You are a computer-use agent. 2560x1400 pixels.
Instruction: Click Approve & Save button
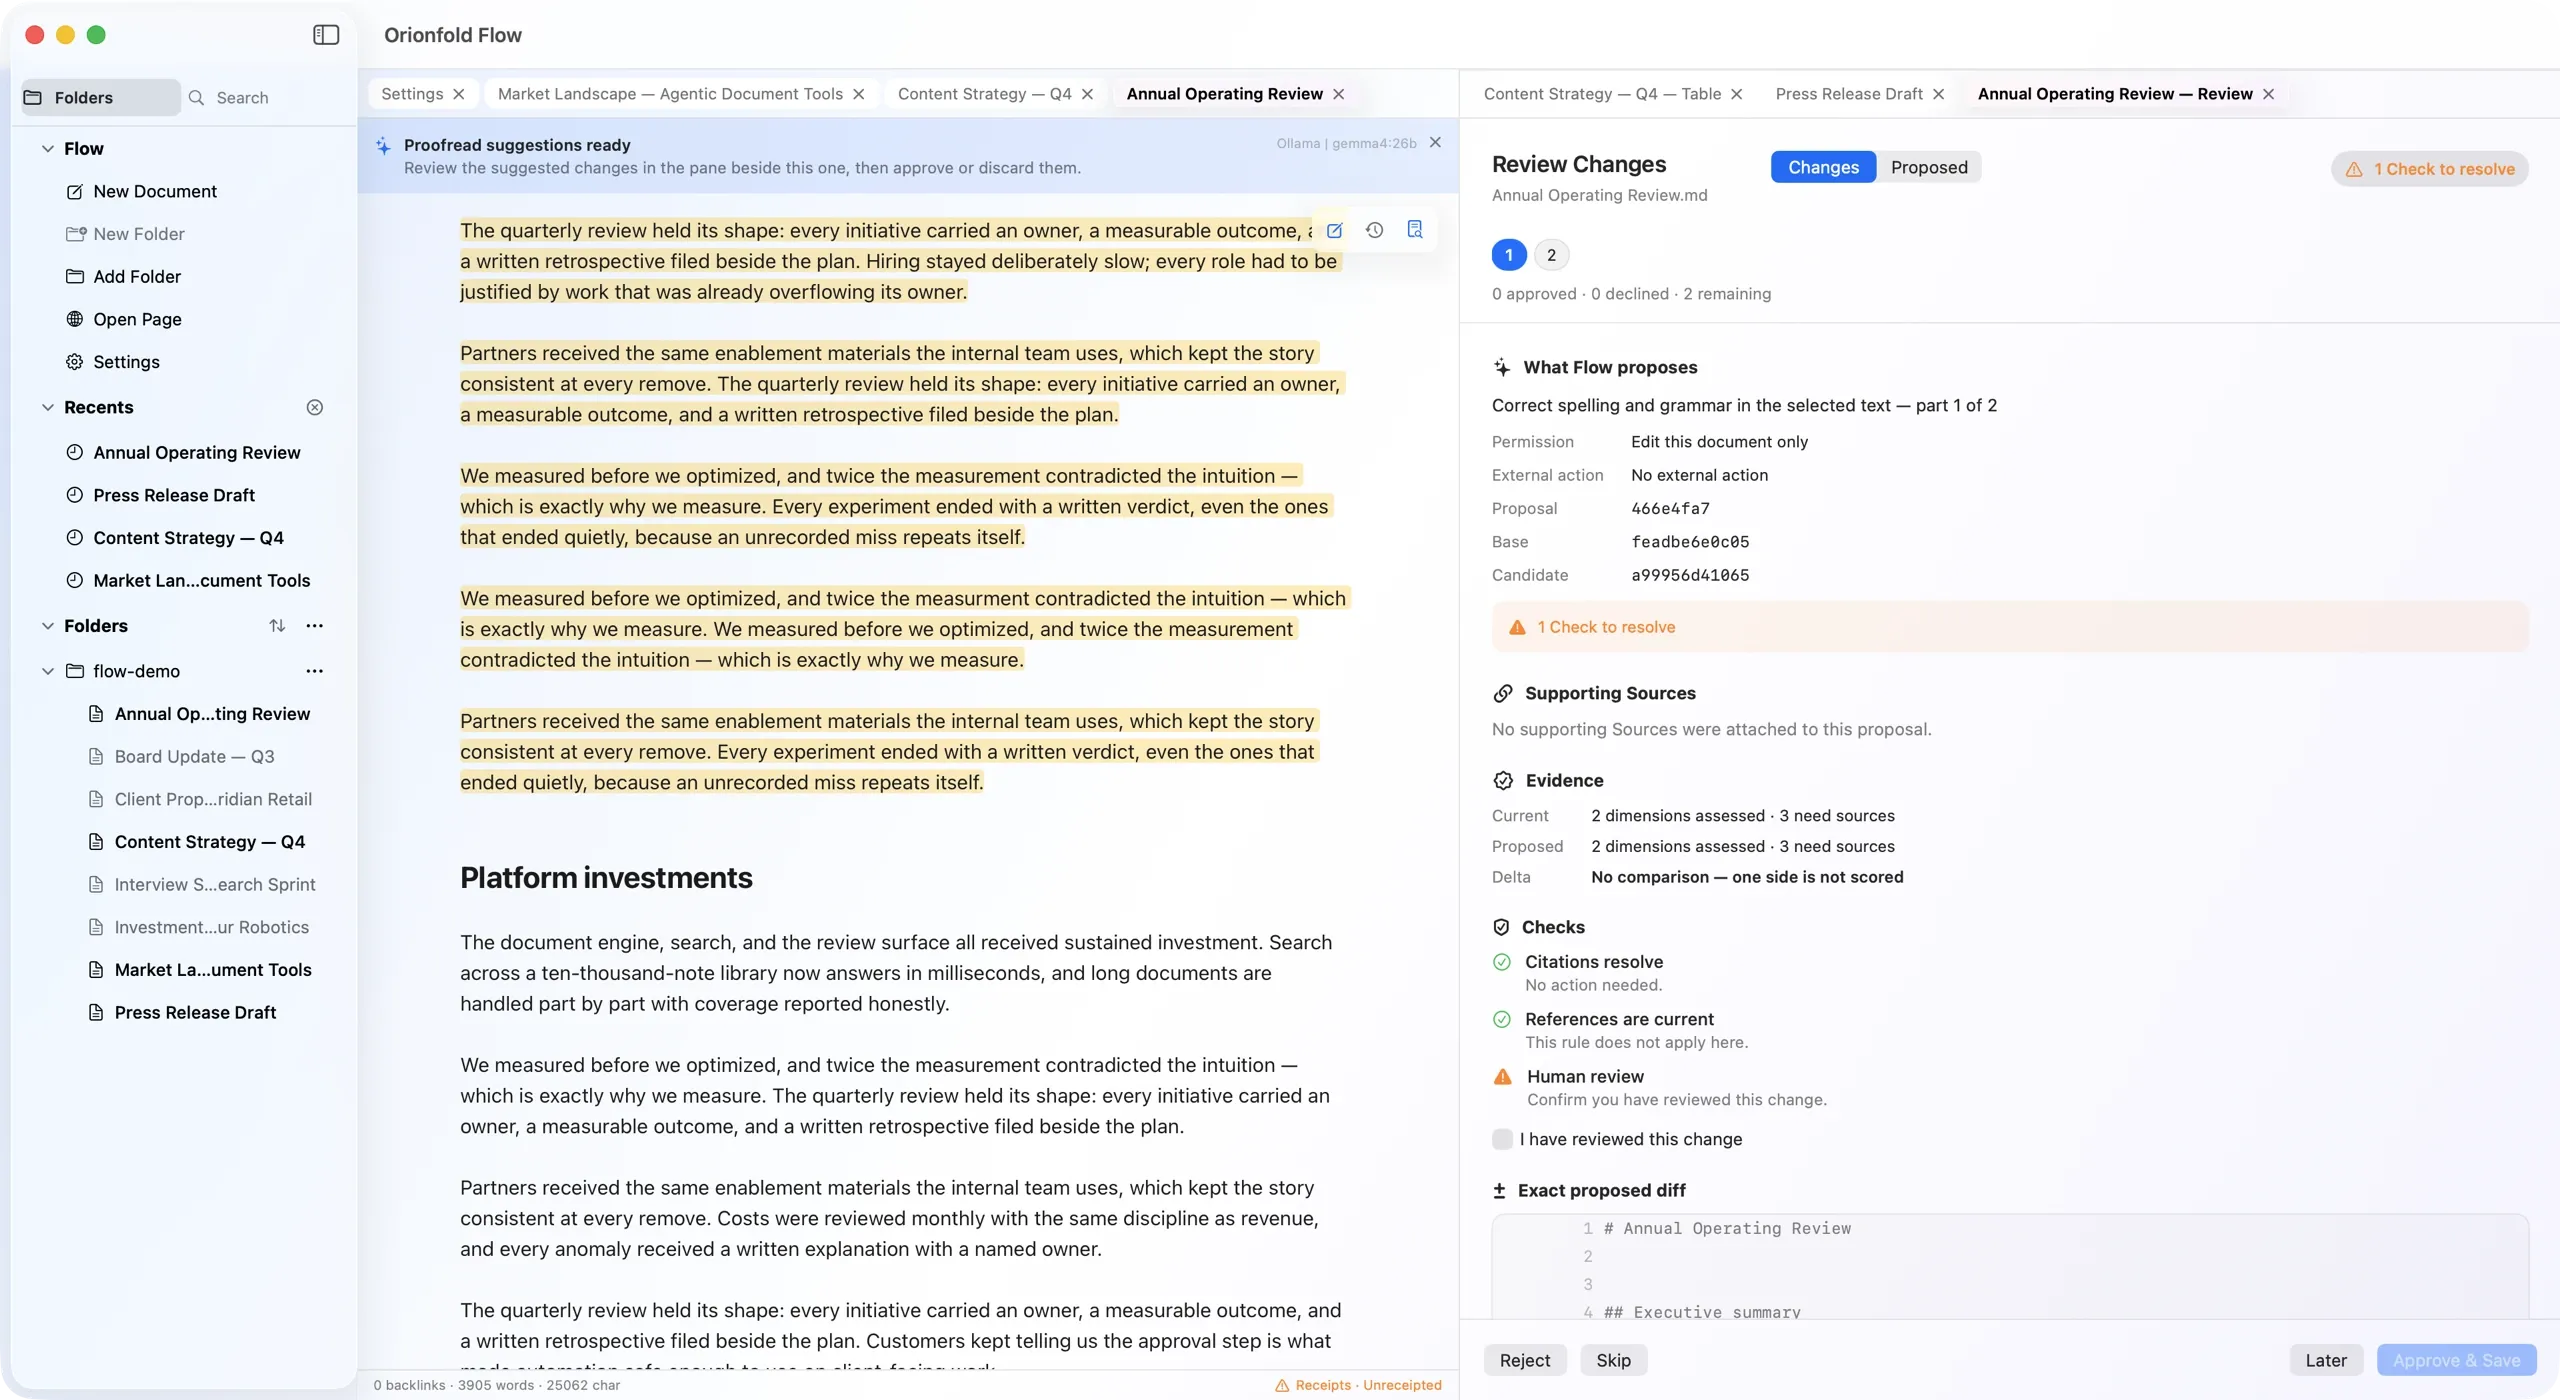point(2456,1360)
